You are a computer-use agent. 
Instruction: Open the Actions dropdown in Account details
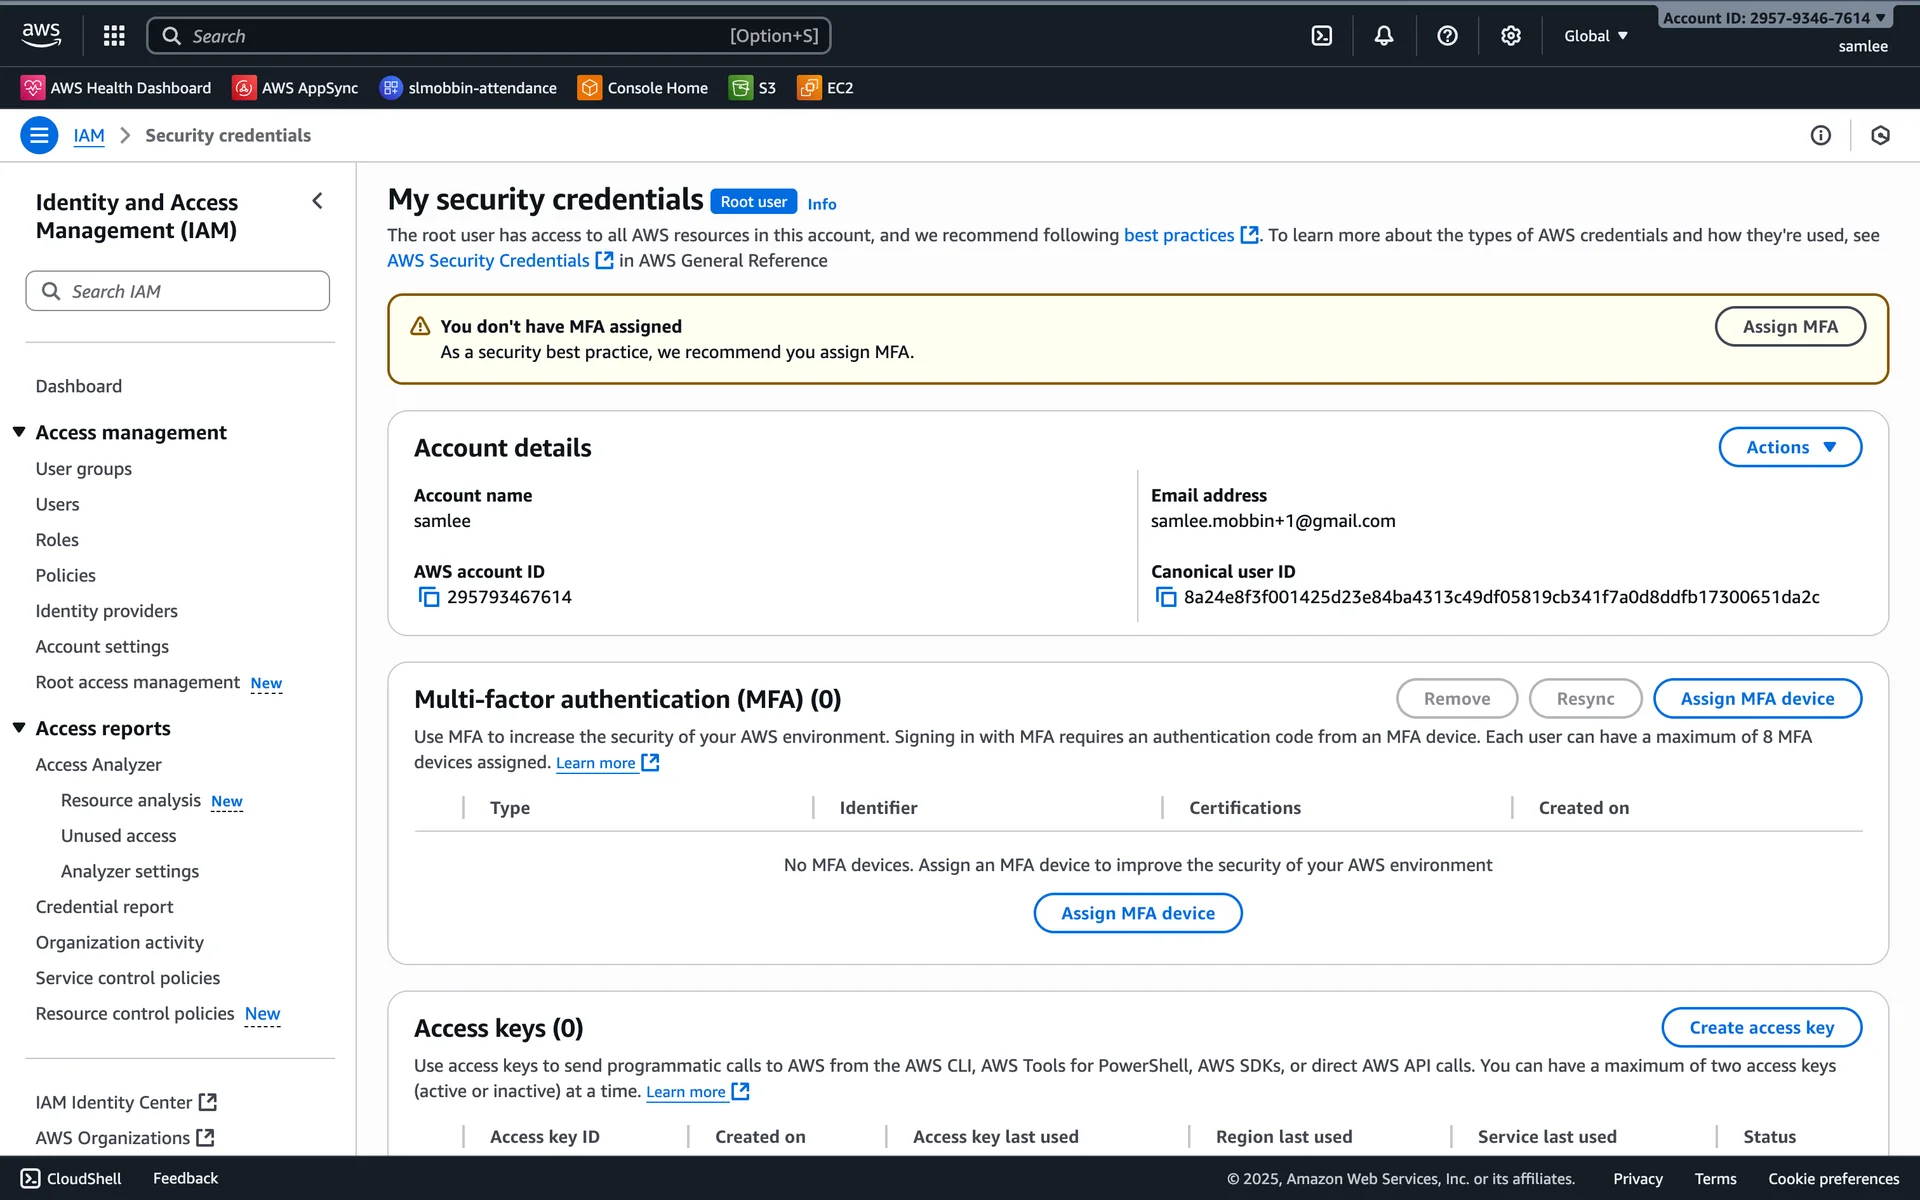point(1789,447)
